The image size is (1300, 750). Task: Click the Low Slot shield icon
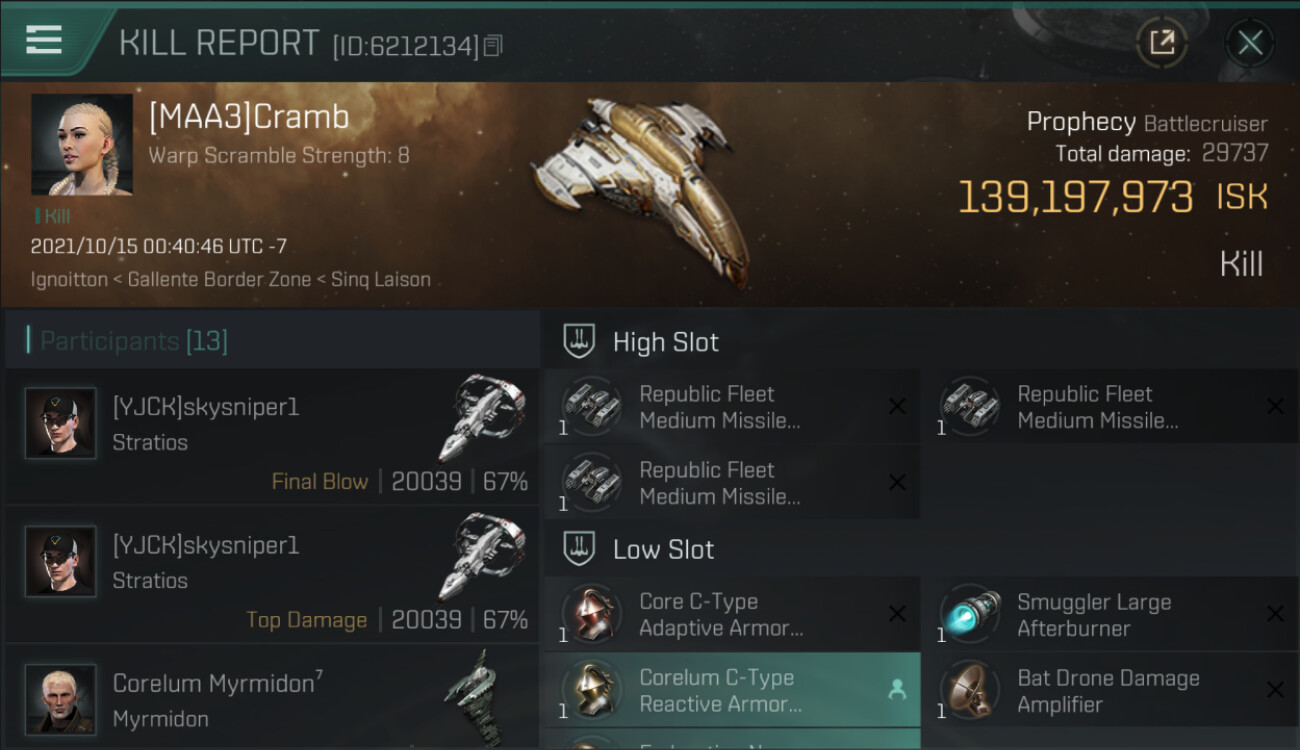pos(579,549)
